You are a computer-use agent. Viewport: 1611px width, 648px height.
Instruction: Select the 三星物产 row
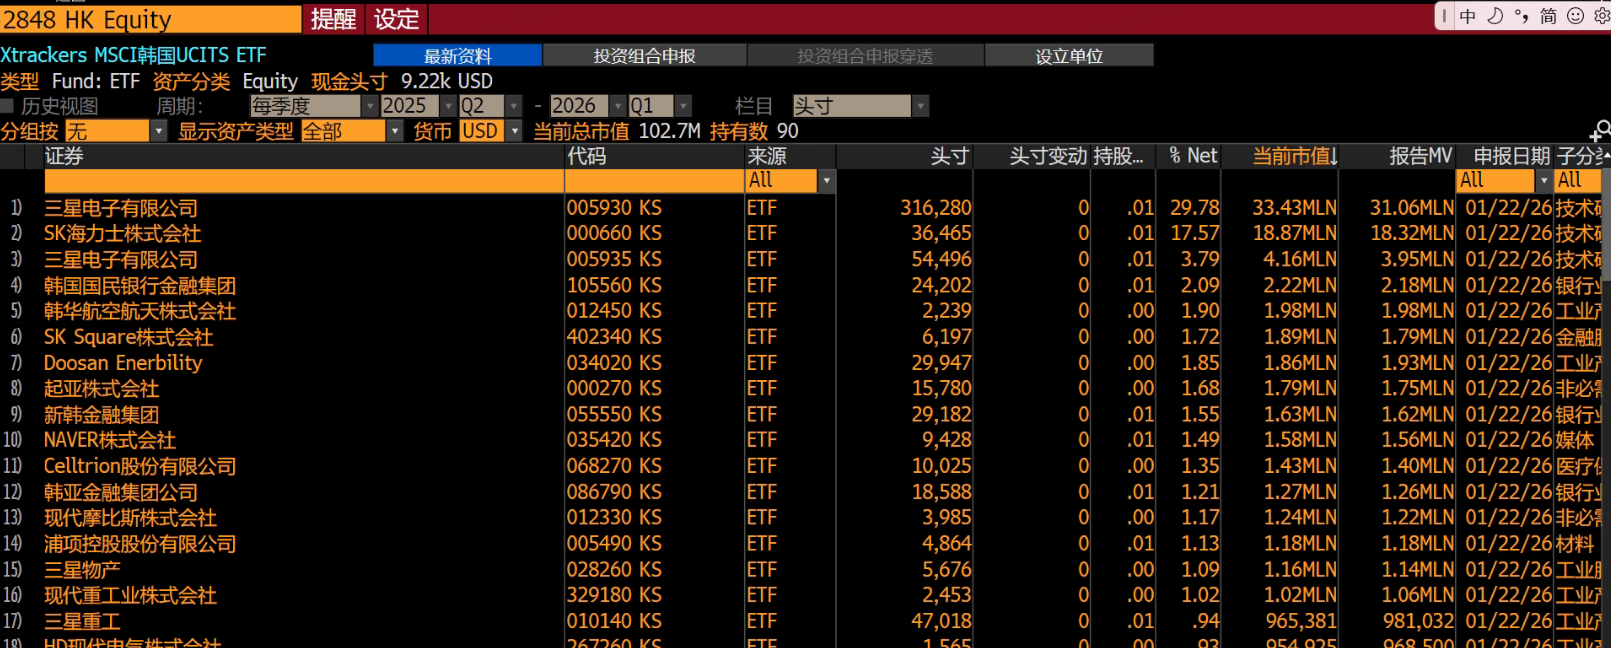(x=800, y=569)
